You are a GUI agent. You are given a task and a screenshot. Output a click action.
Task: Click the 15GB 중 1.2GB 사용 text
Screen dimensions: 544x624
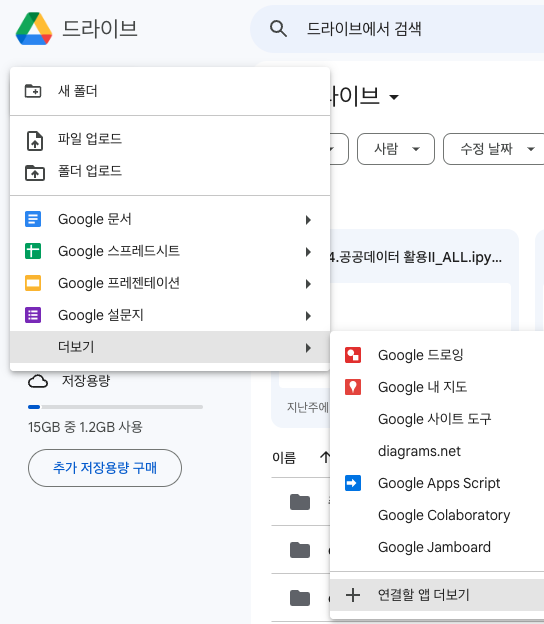click(x=85, y=427)
